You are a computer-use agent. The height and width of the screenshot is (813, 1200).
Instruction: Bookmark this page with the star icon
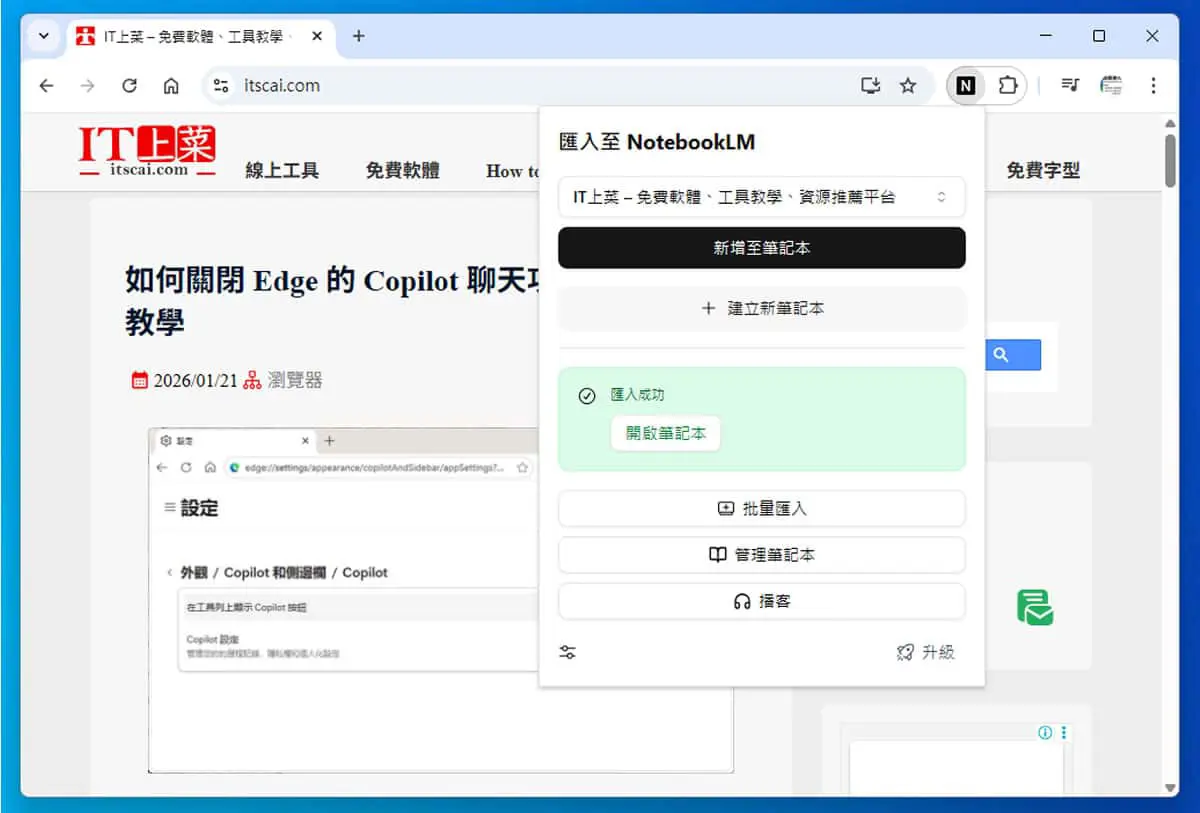coord(908,86)
